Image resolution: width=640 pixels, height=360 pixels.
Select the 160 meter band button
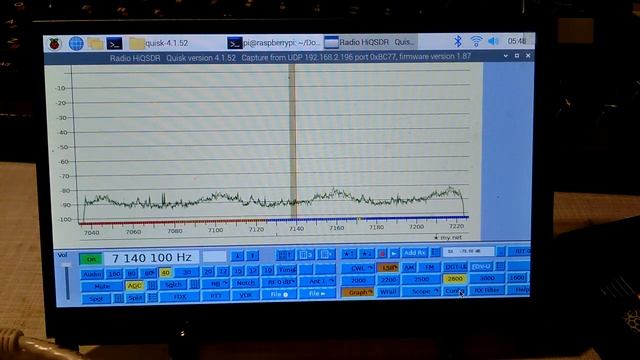pyautogui.click(x=115, y=273)
